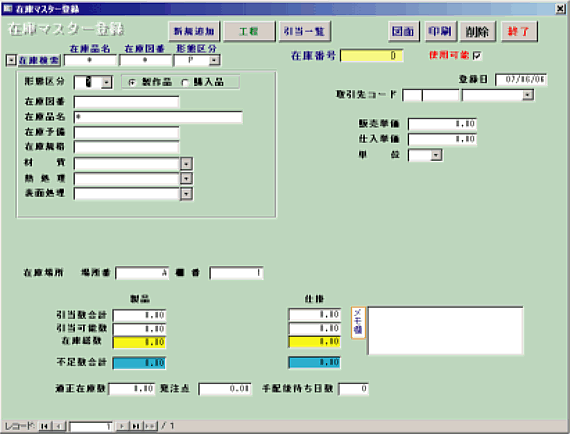
Task: Go to next record arrow
Action: click(123, 426)
